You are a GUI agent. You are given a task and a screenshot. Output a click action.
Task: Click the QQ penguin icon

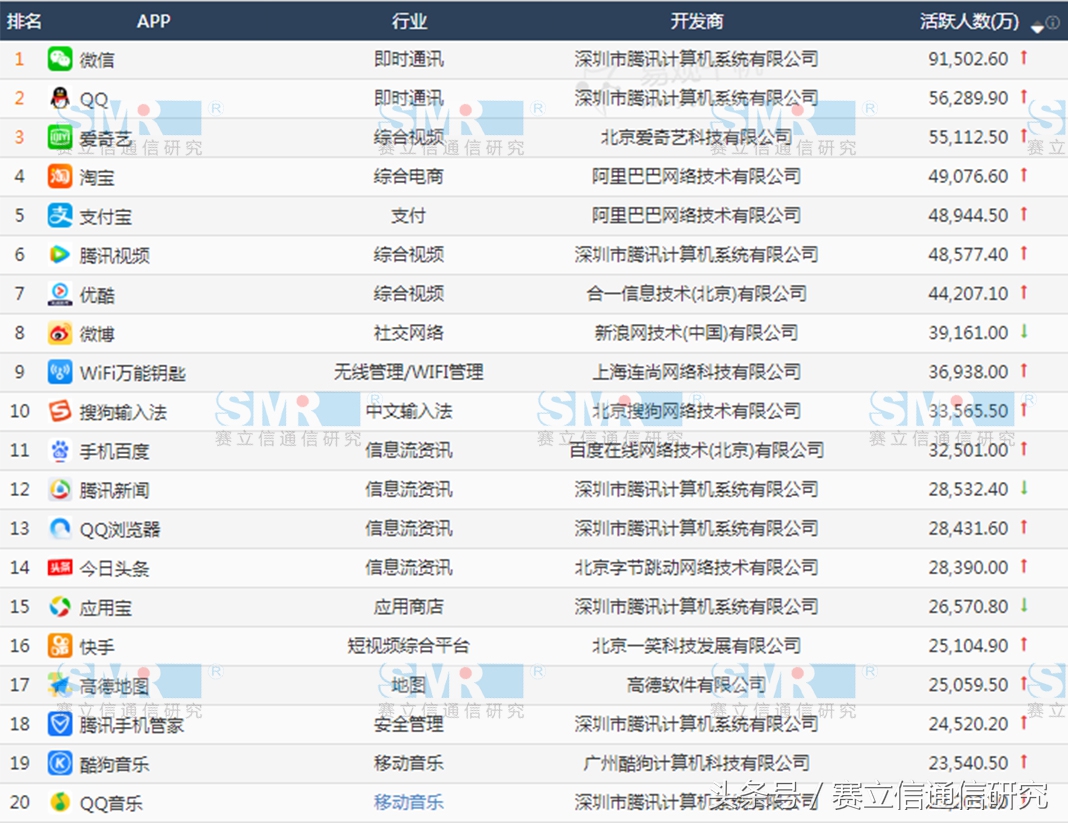[x=59, y=98]
